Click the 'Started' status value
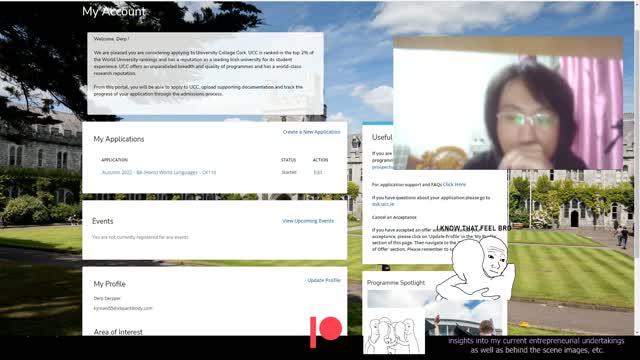This screenshot has height=360, width=640. 289,172
